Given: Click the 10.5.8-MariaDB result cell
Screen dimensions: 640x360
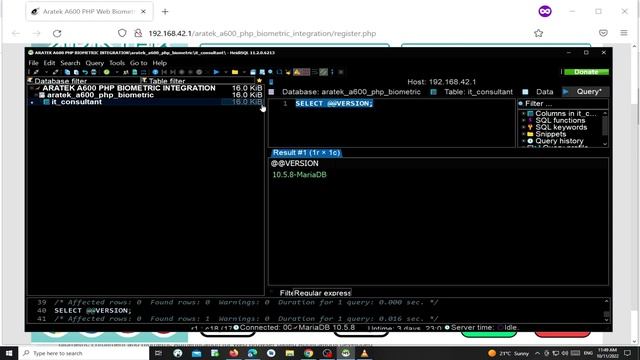Looking at the screenshot, I should point(299,175).
